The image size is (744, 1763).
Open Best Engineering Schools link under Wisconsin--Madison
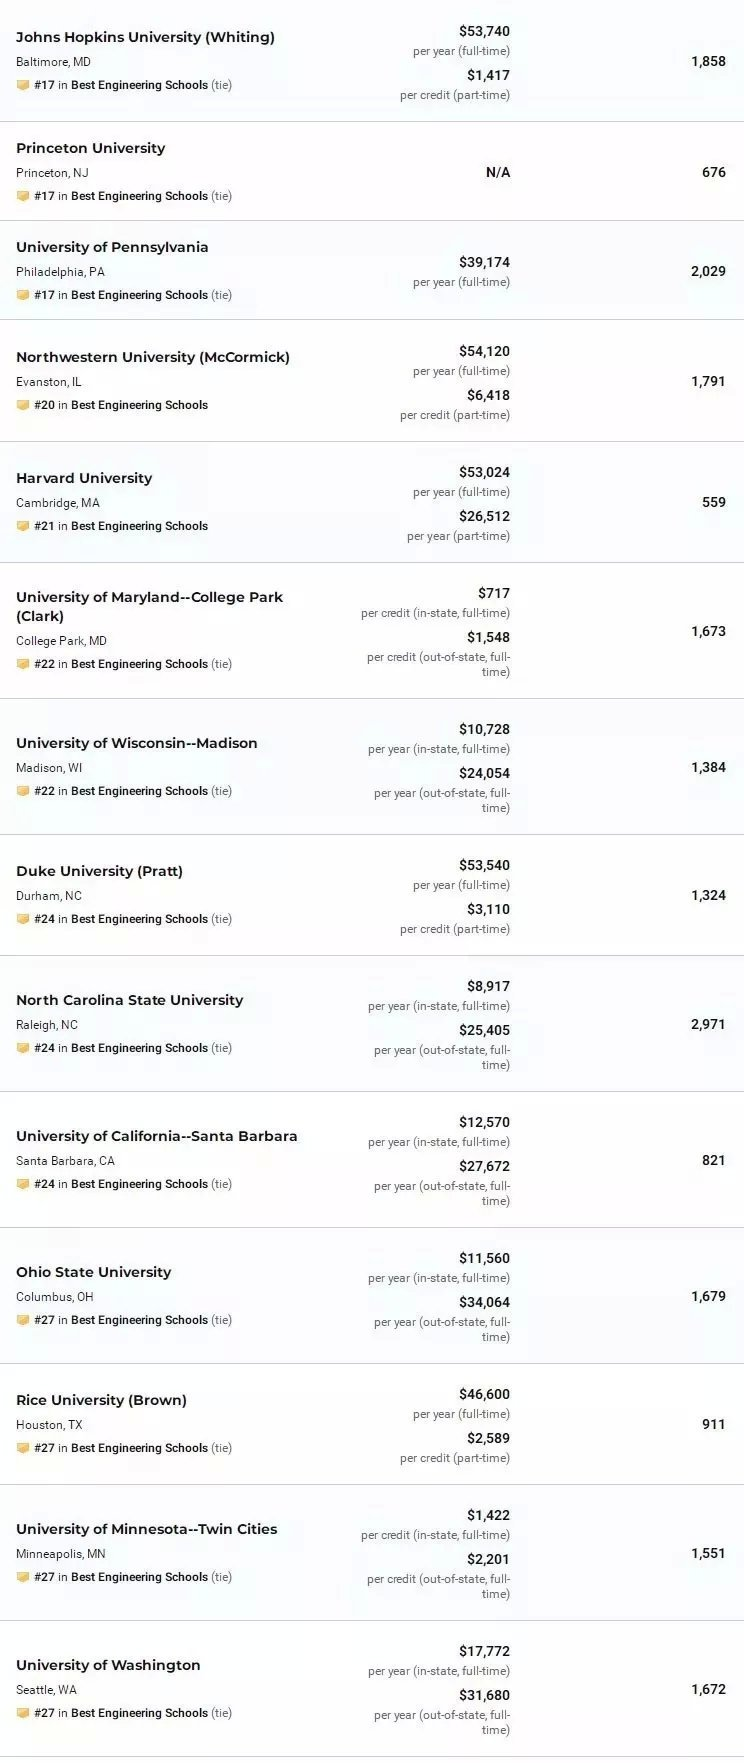[139, 791]
